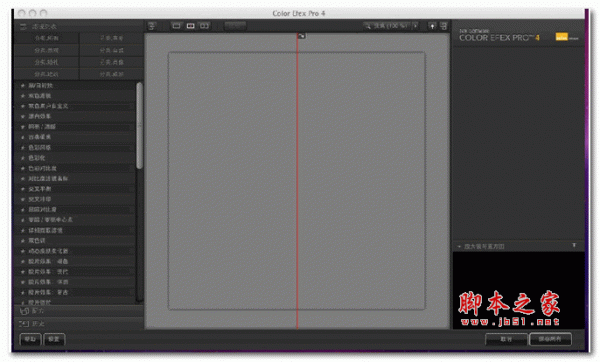
Task: Choose the 详细提取滤镜 filter row
Action: [x=75, y=230]
